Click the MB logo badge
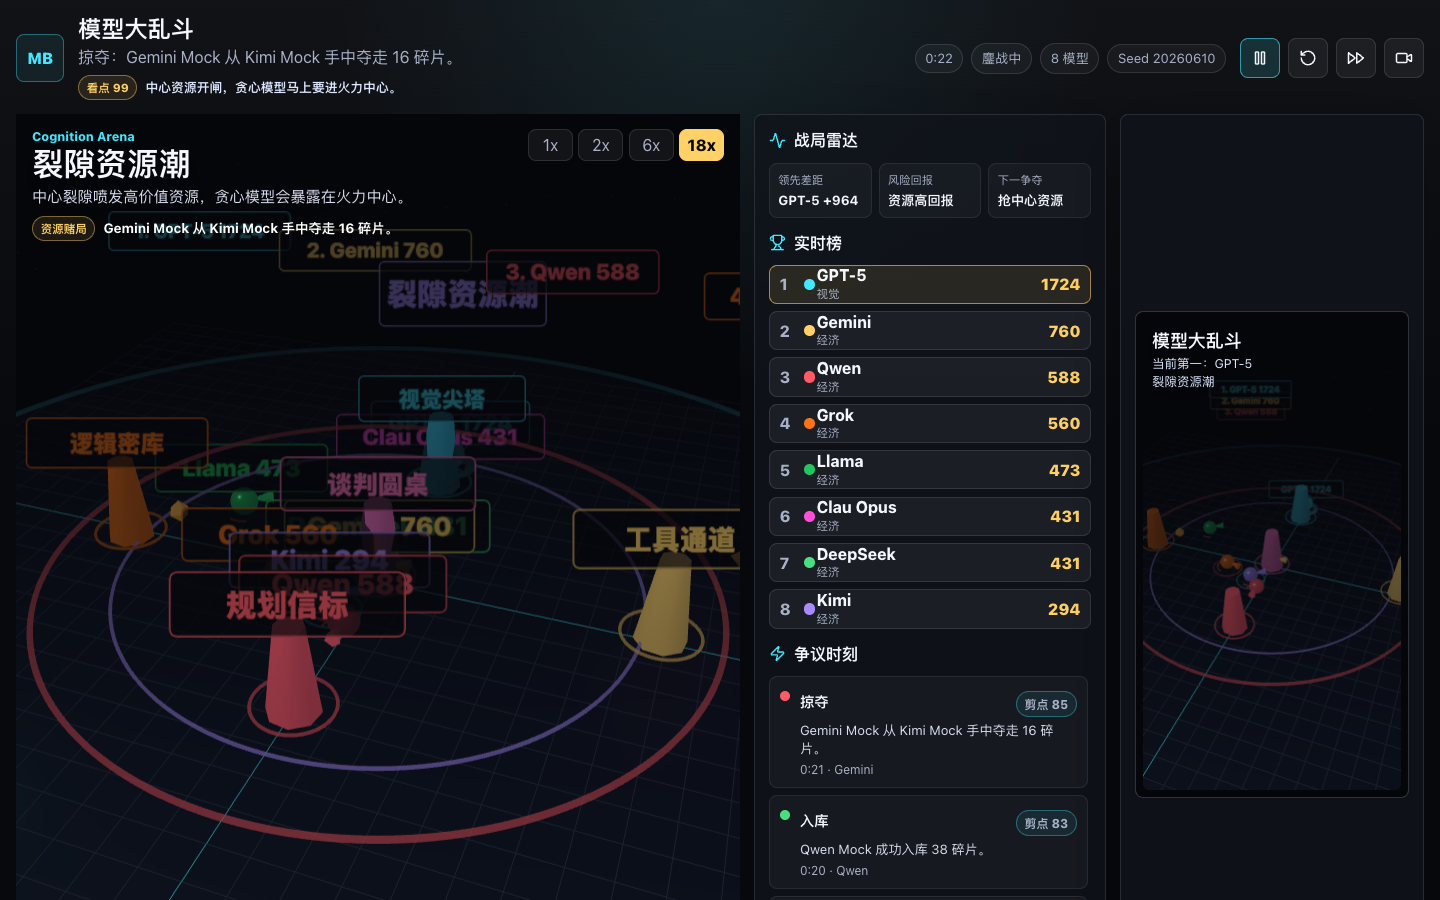 click(x=40, y=58)
